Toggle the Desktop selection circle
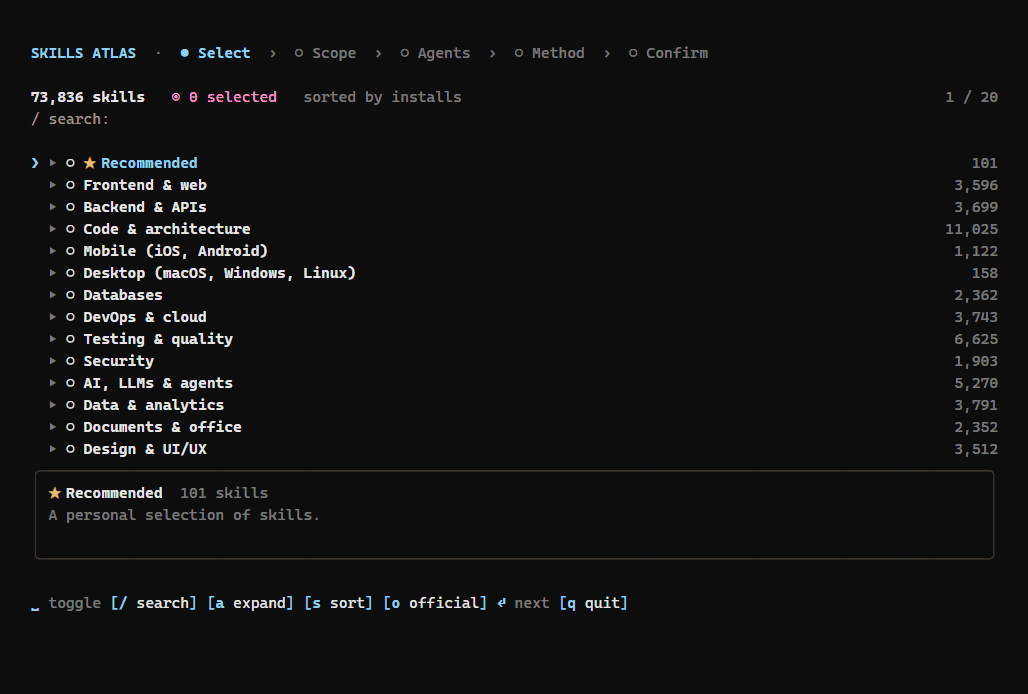The height and width of the screenshot is (694, 1028). click(70, 273)
